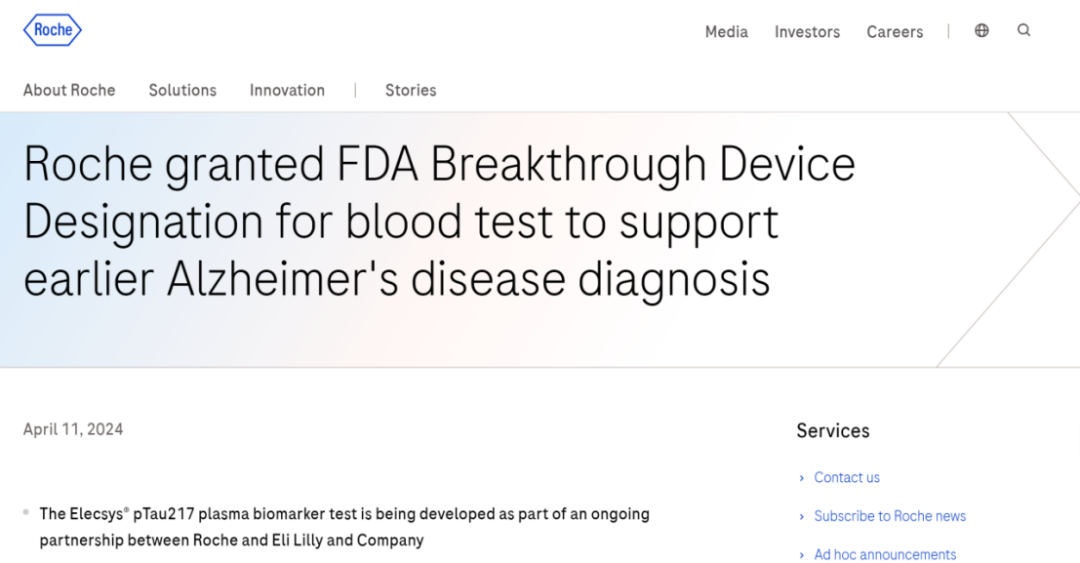Click the search magnifier icon

pyautogui.click(x=1024, y=31)
